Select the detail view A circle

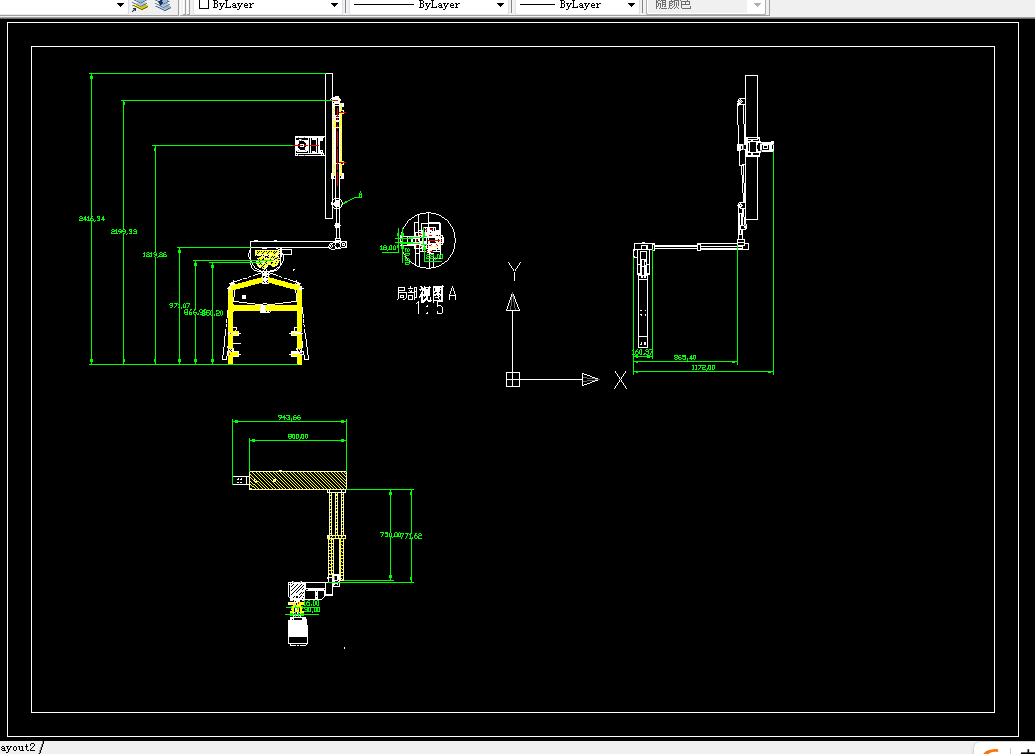(428, 240)
